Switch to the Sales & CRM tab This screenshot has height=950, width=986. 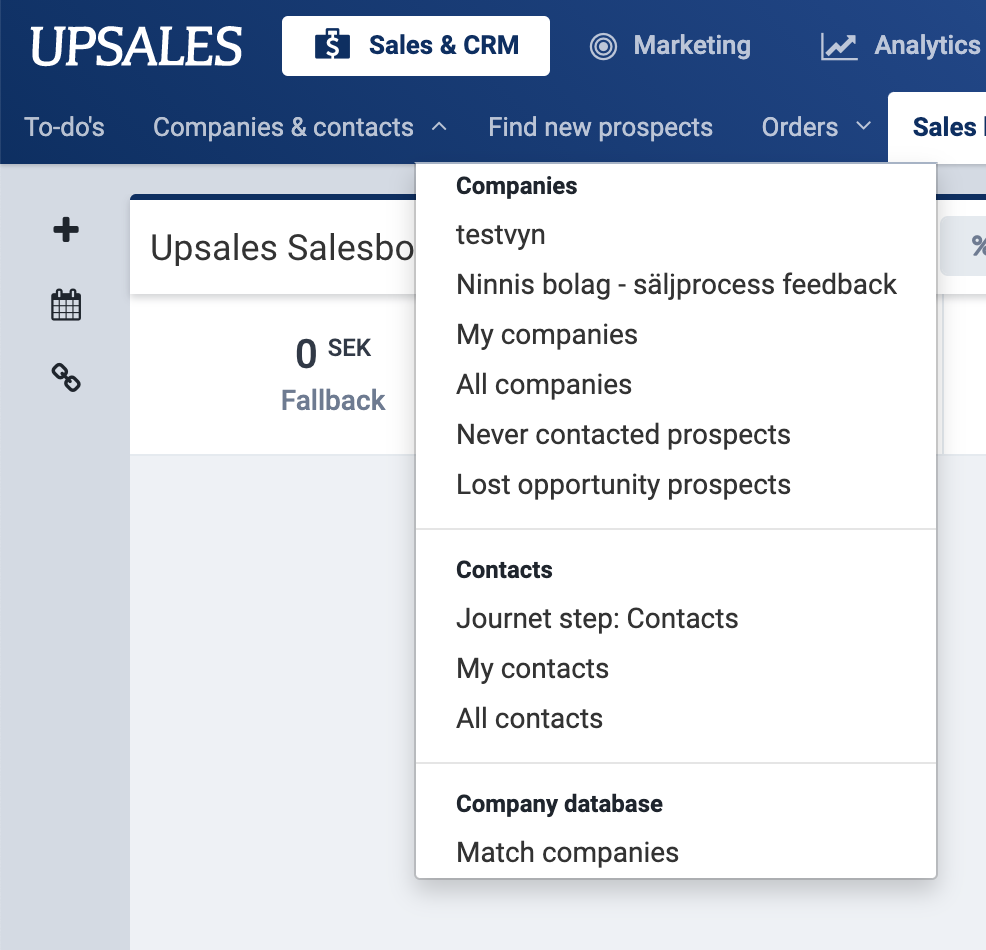click(x=416, y=46)
